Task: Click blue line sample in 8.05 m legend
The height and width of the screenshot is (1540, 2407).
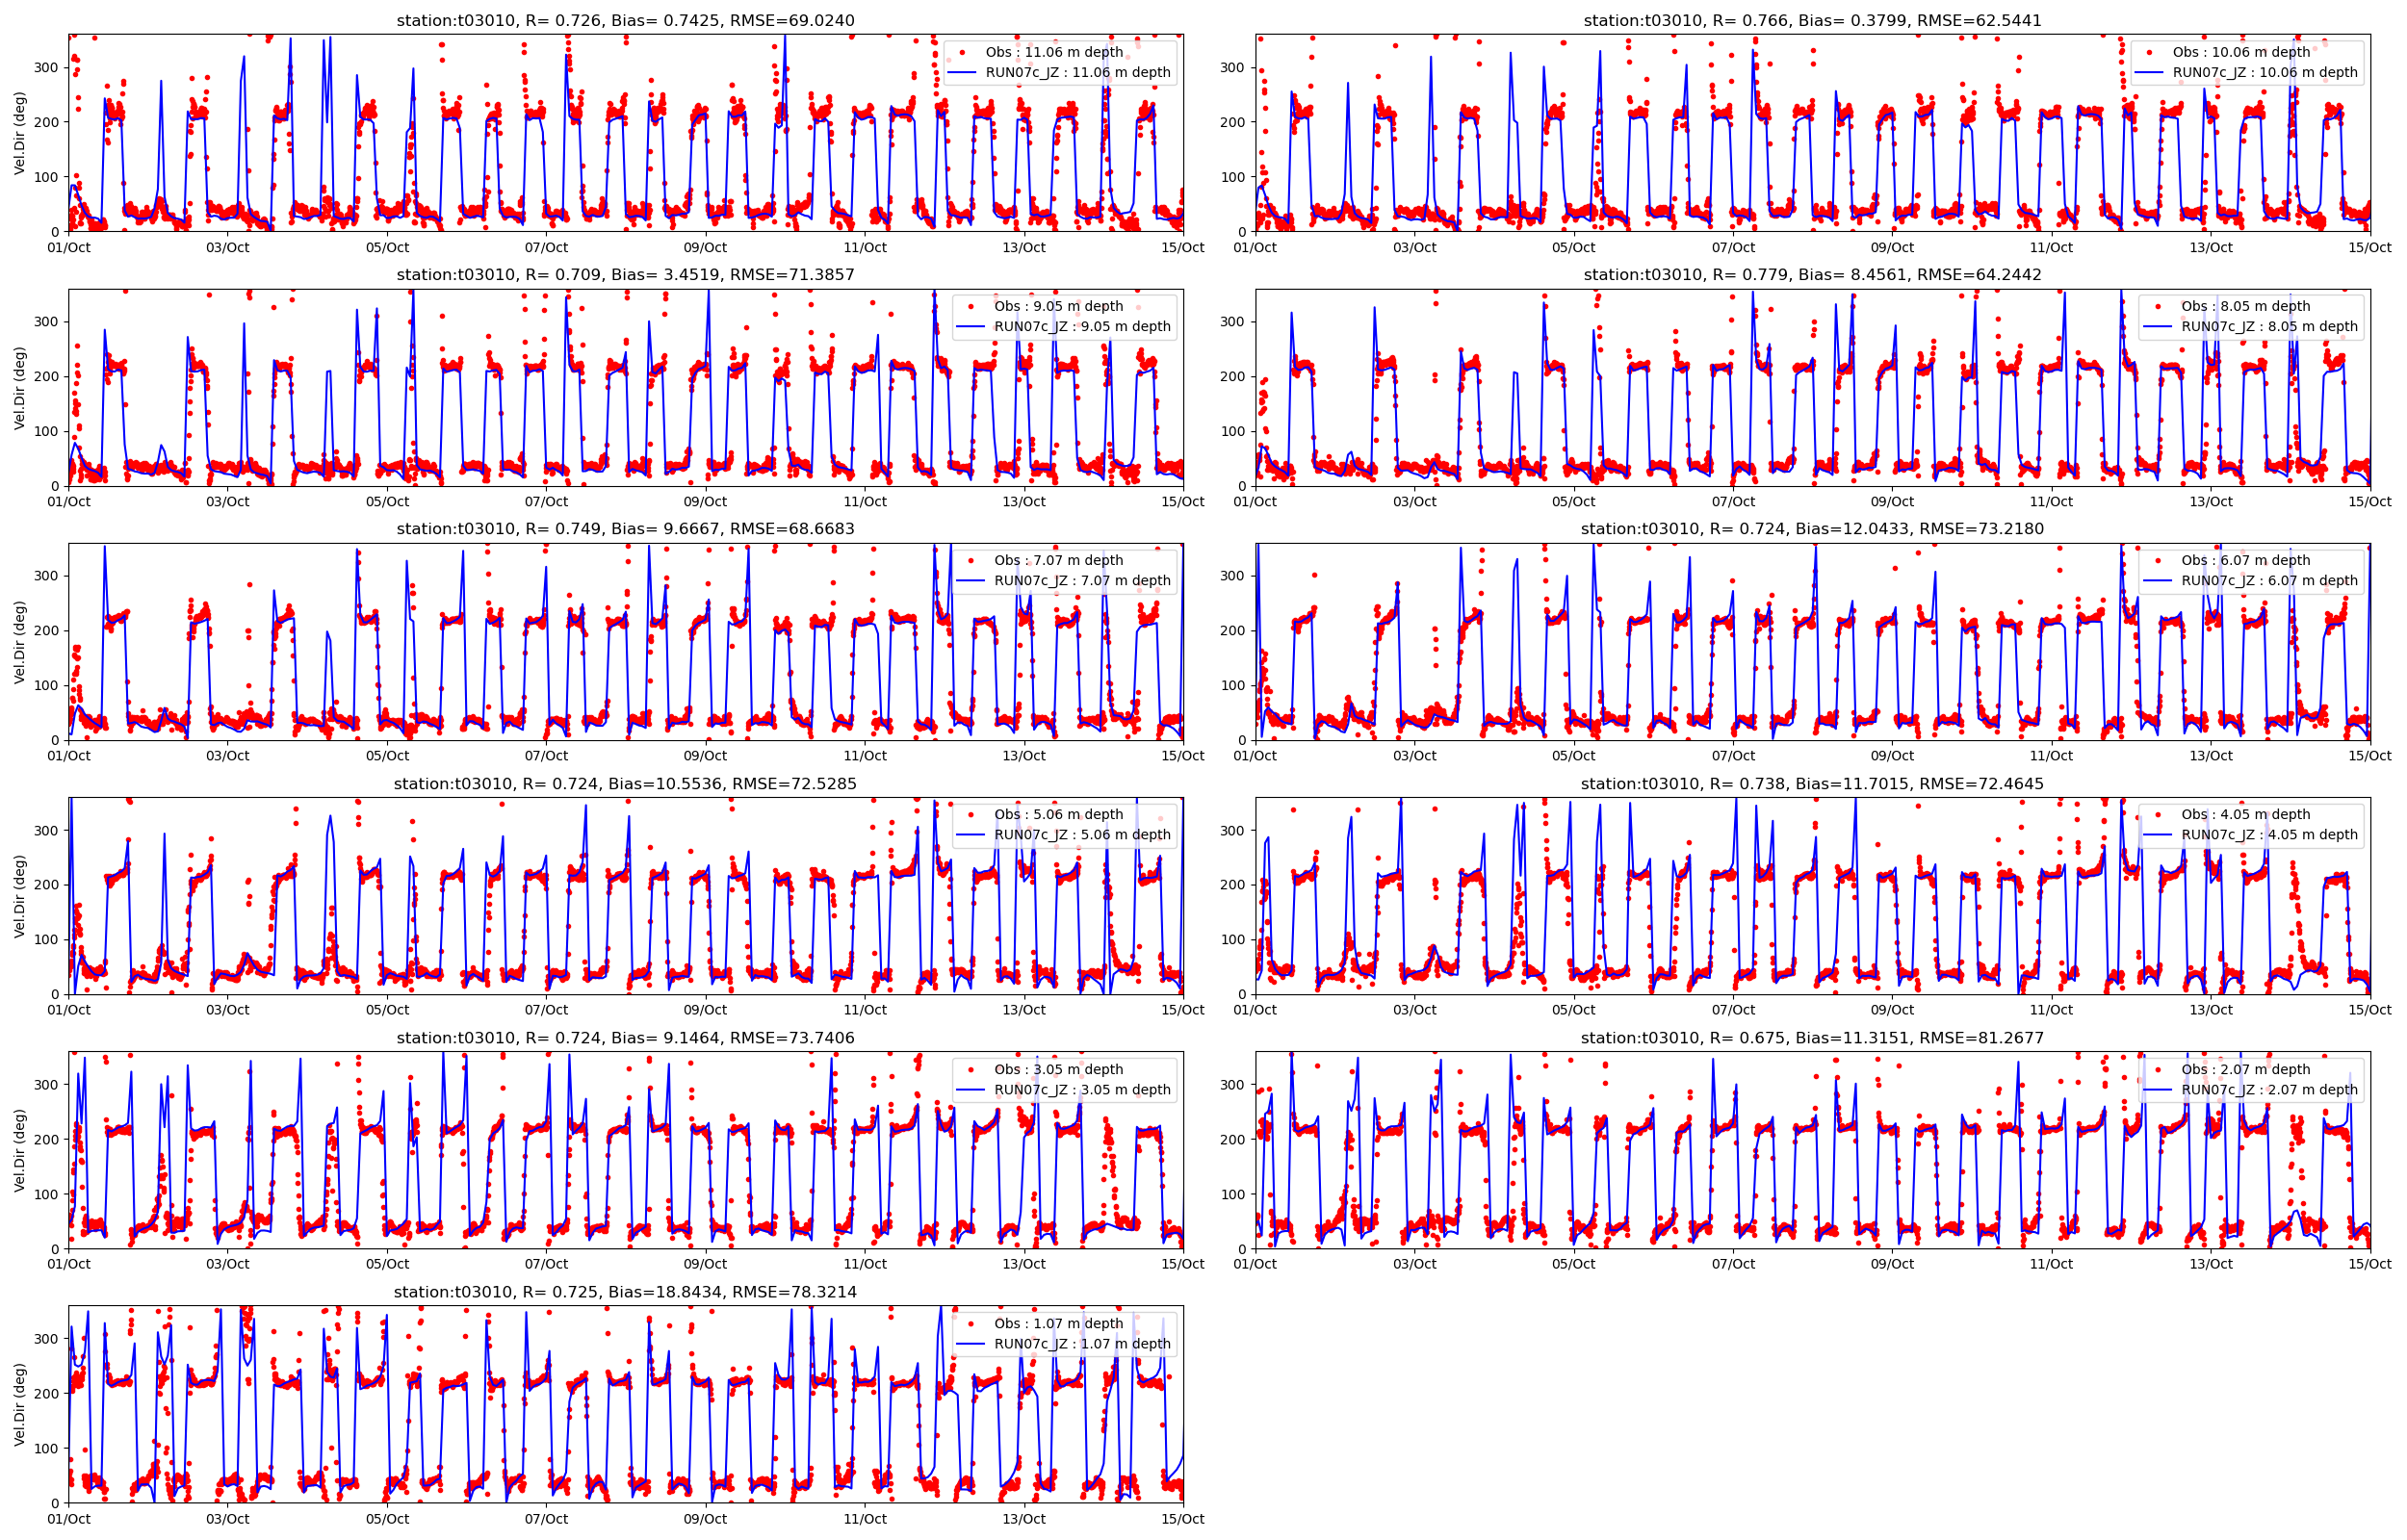Action: click(x=2157, y=327)
